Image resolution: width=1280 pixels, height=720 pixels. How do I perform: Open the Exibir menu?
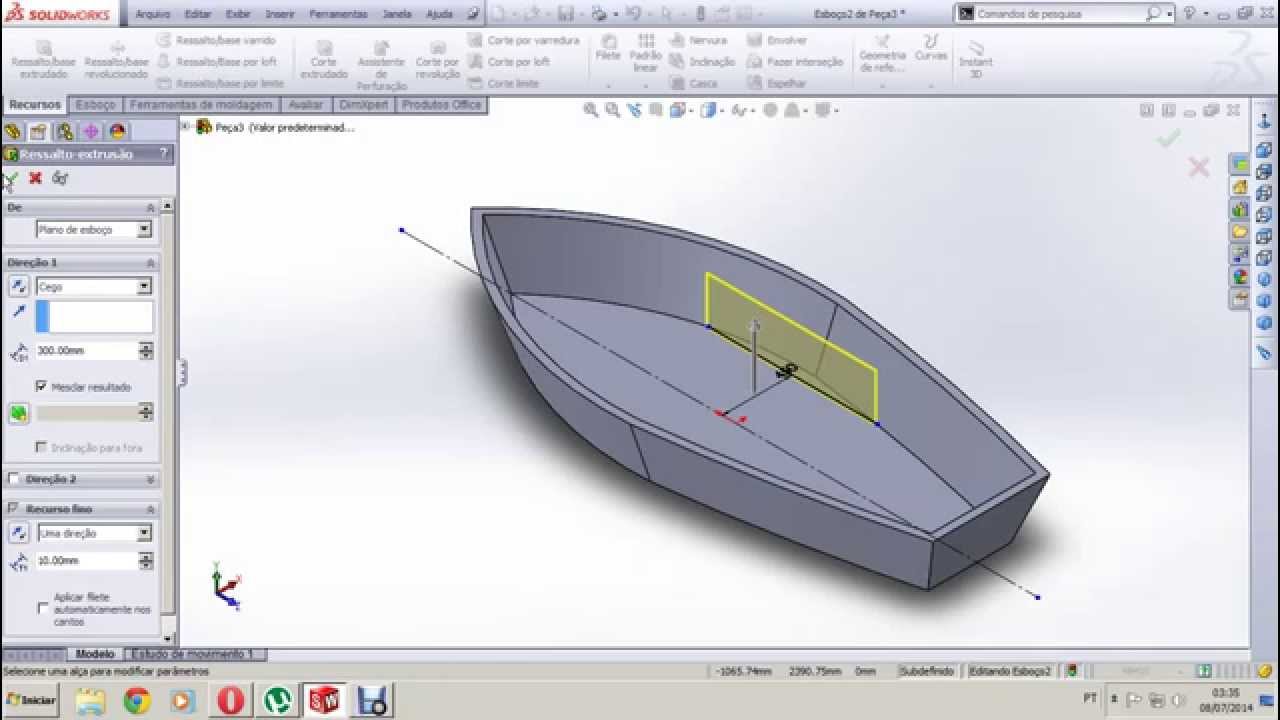238,14
